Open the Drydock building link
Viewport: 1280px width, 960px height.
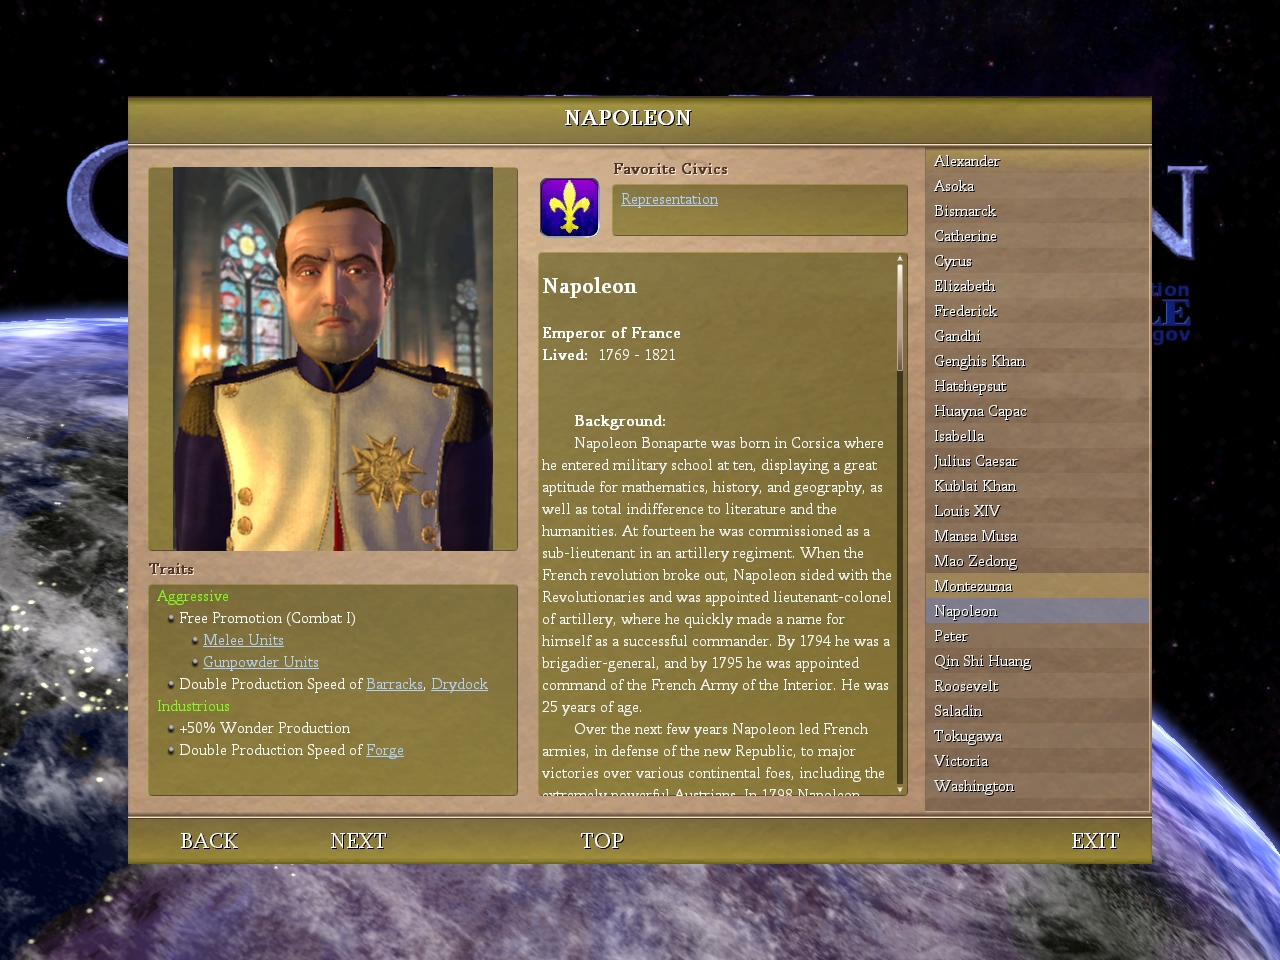(459, 684)
